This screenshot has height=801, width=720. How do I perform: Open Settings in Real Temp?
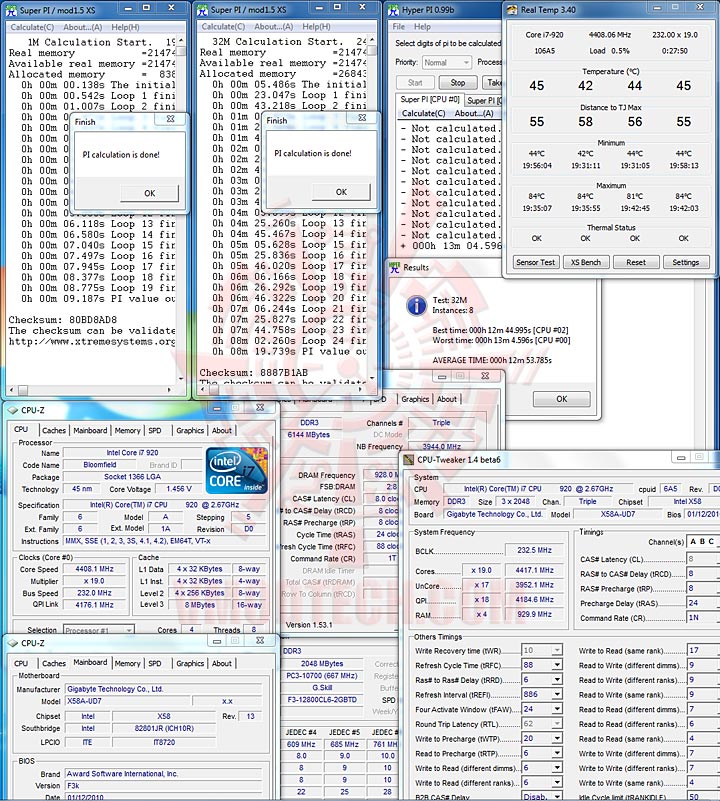[686, 262]
